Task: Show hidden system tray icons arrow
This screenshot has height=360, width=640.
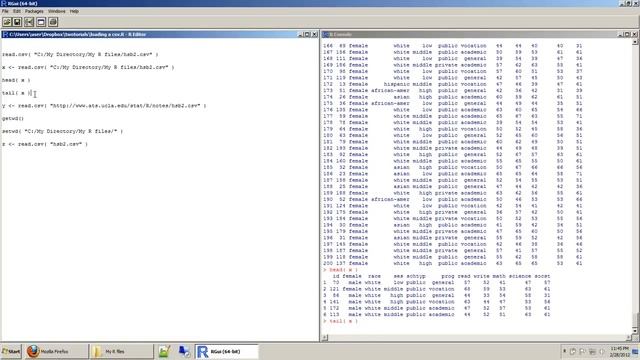Action: pyautogui.click(x=564, y=351)
